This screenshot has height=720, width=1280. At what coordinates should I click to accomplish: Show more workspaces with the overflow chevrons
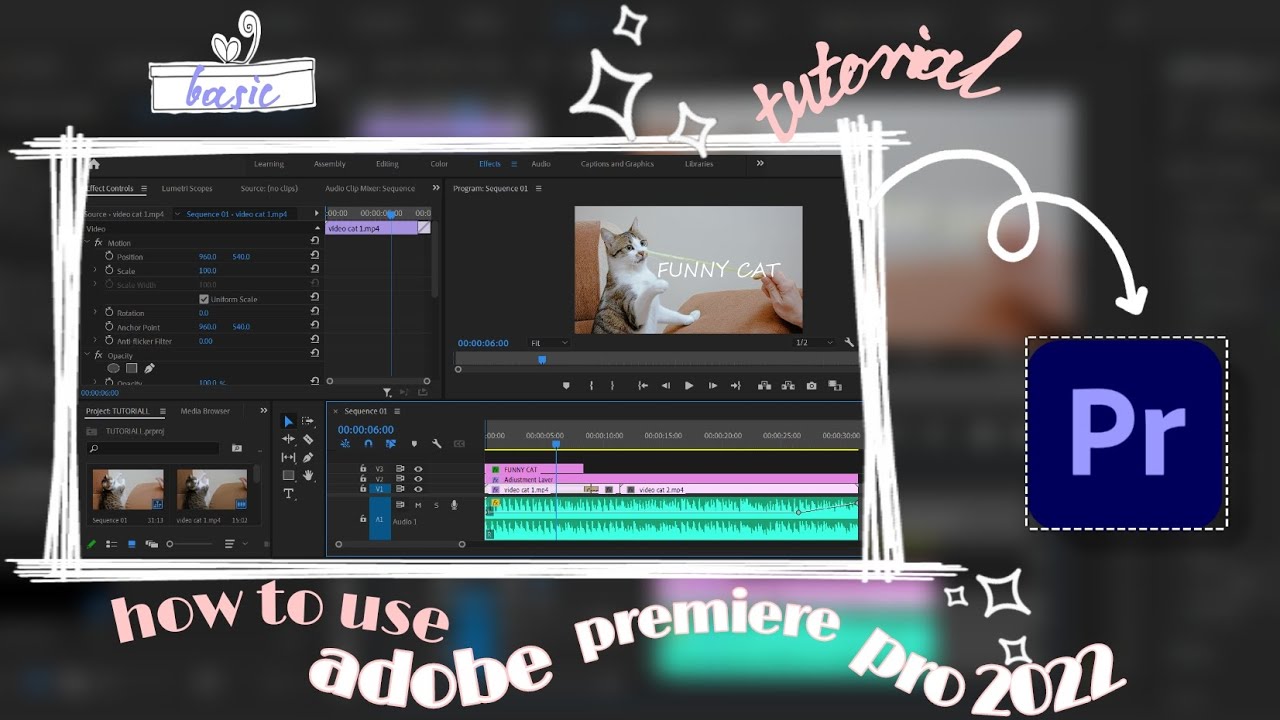click(x=760, y=164)
